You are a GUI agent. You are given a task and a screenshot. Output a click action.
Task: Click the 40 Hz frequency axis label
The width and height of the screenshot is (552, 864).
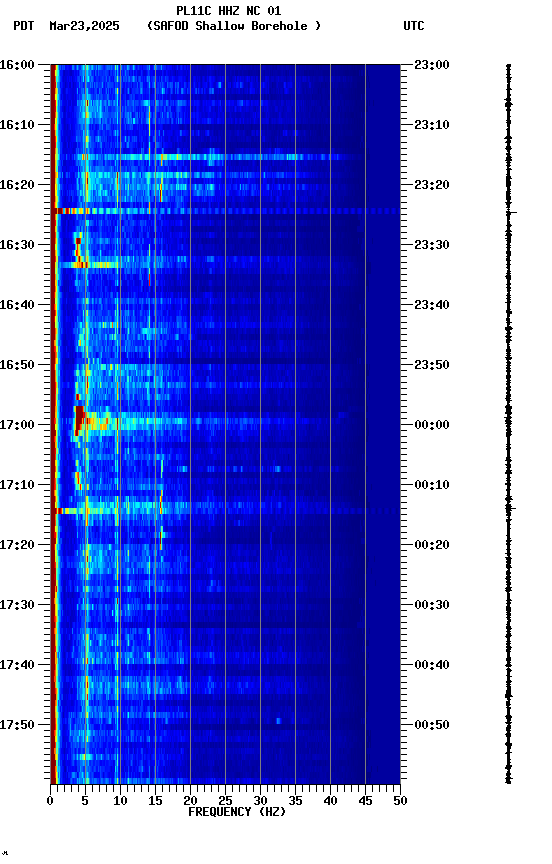click(331, 801)
